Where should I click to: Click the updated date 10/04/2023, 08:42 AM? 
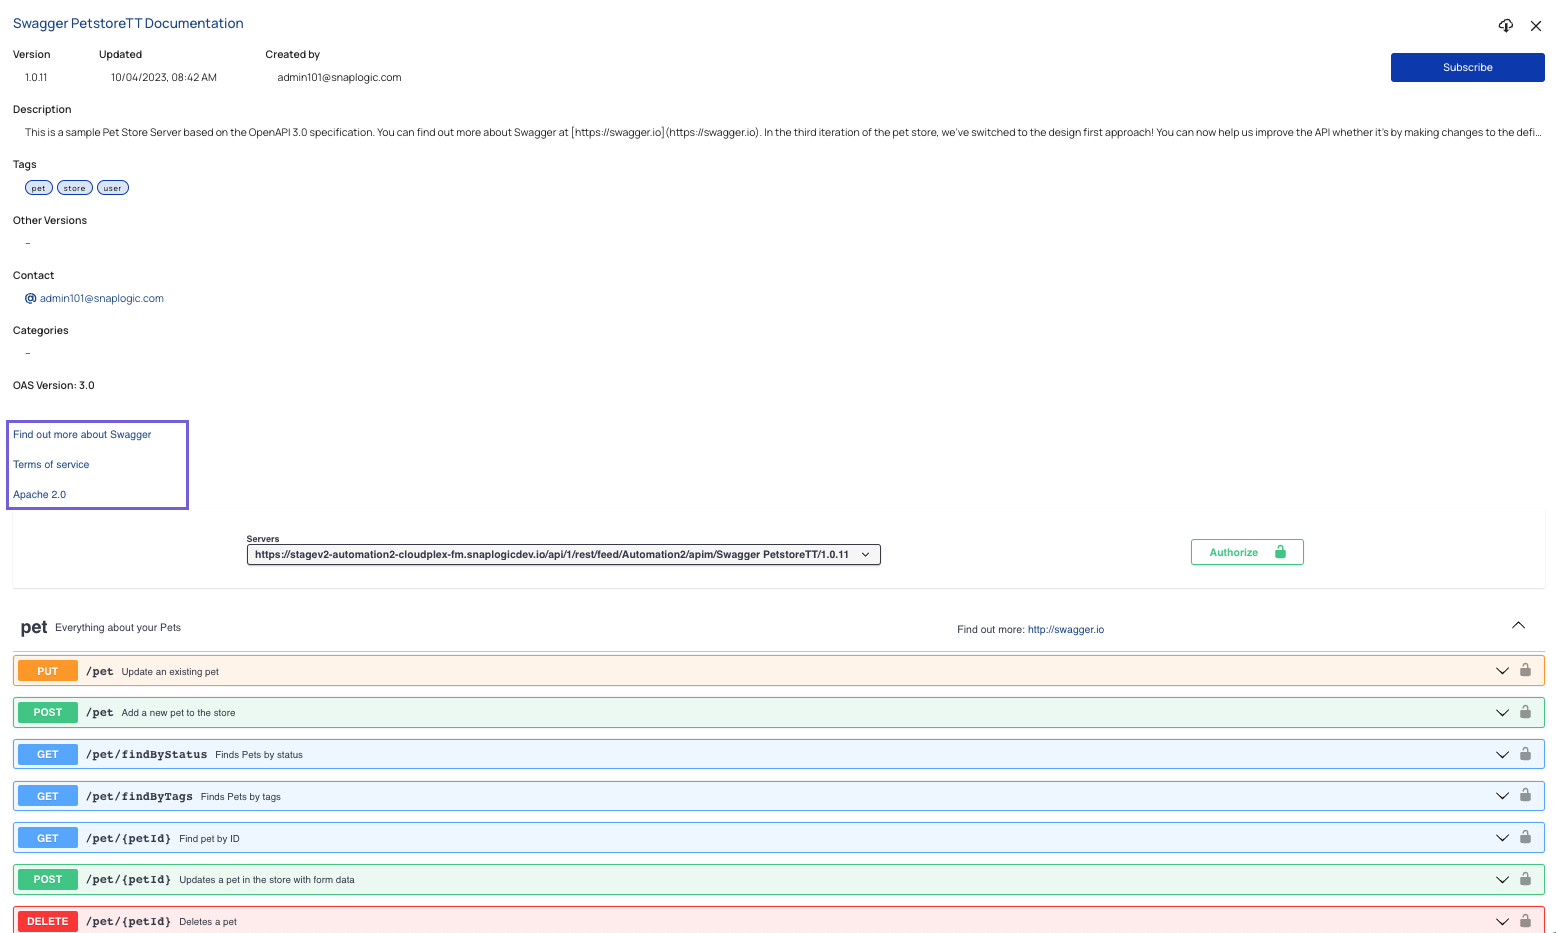coord(164,77)
